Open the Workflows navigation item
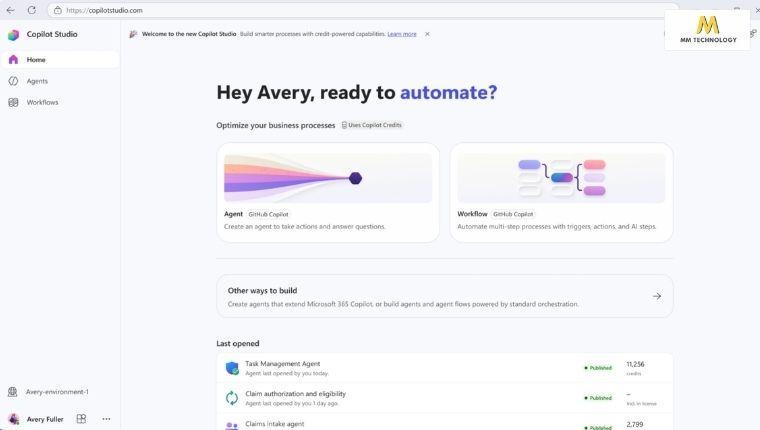Screen dimensions: 760x430 click(x=60, y=102)
